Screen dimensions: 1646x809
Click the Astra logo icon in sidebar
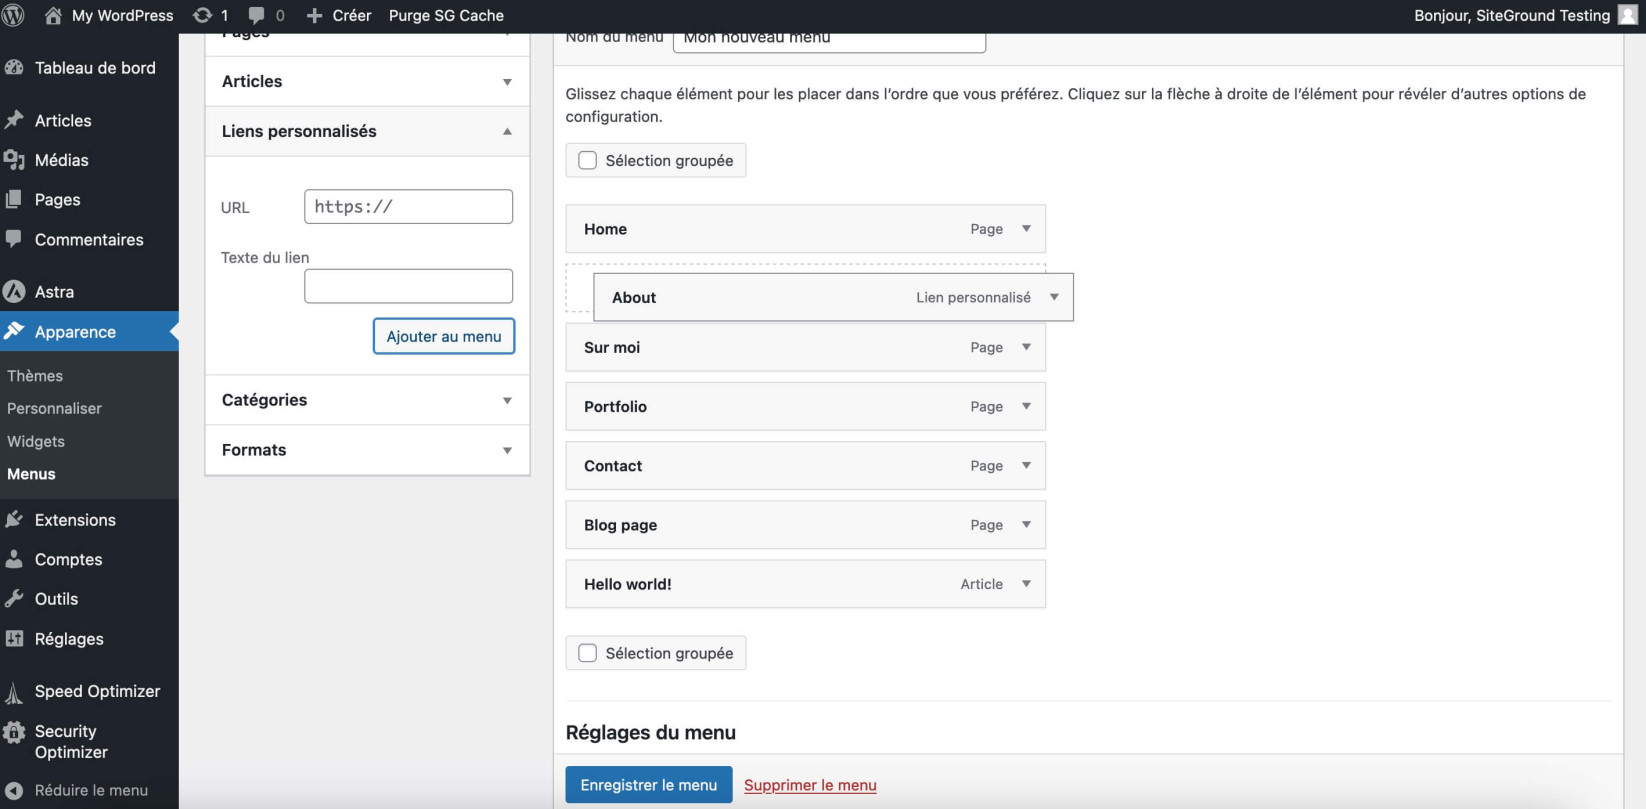click(x=14, y=292)
